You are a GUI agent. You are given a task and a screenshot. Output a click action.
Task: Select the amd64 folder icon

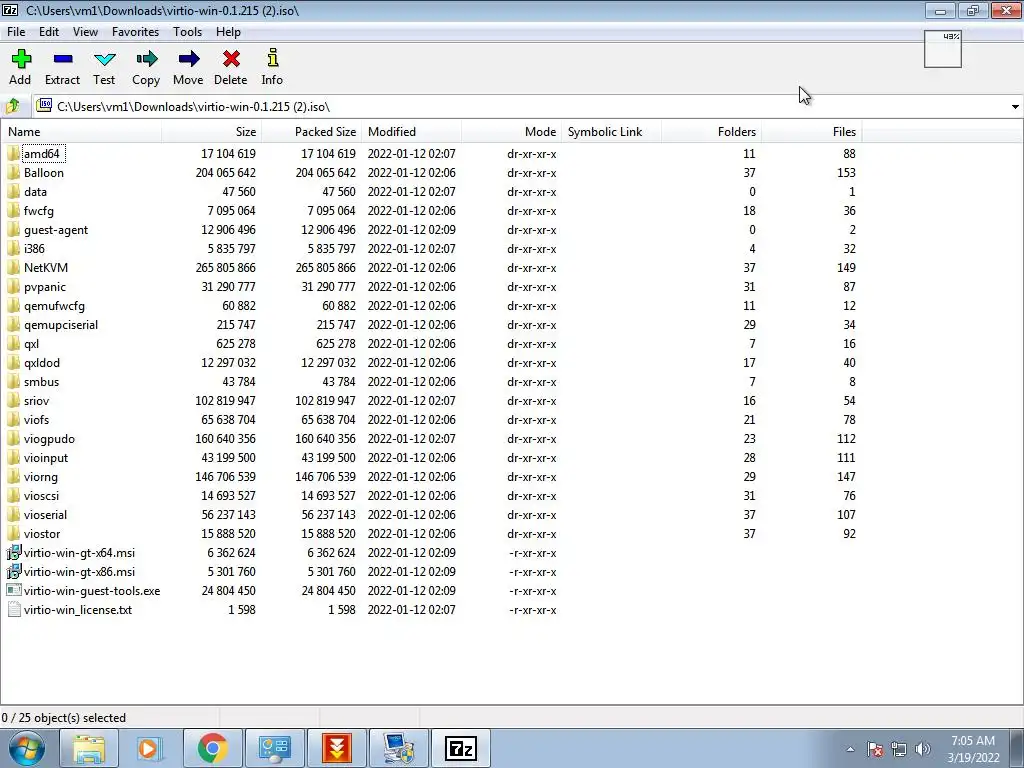(13, 153)
